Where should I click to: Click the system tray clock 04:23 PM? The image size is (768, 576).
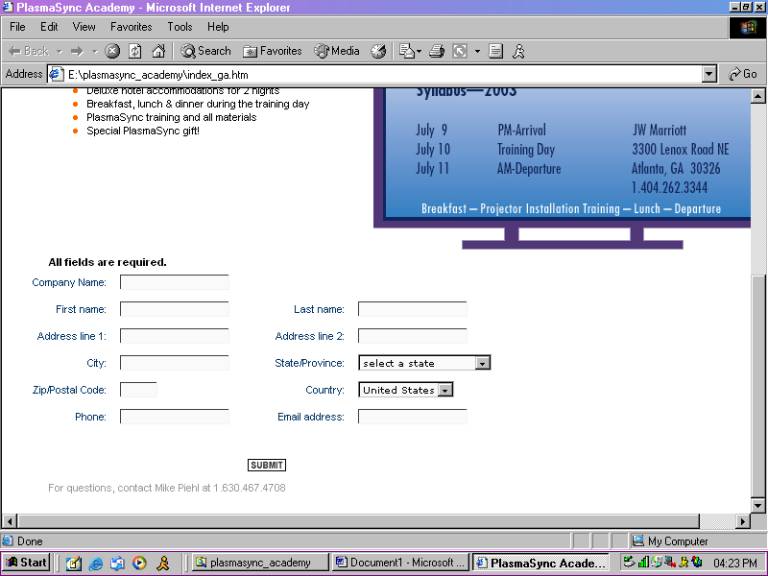pyautogui.click(x=736, y=563)
